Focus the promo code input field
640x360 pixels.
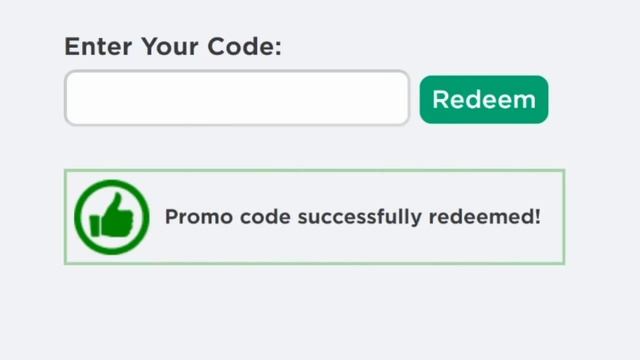[x=237, y=98]
